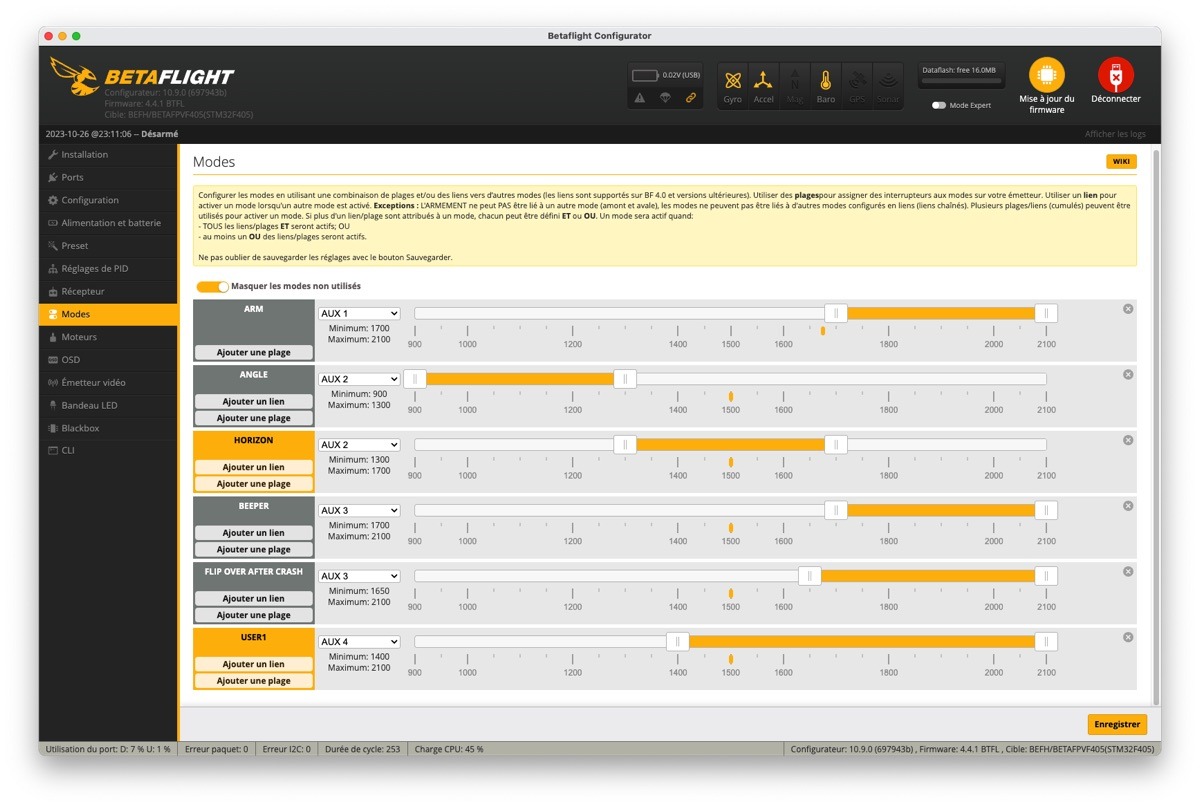Open the CLI tab

pyautogui.click(x=109, y=450)
